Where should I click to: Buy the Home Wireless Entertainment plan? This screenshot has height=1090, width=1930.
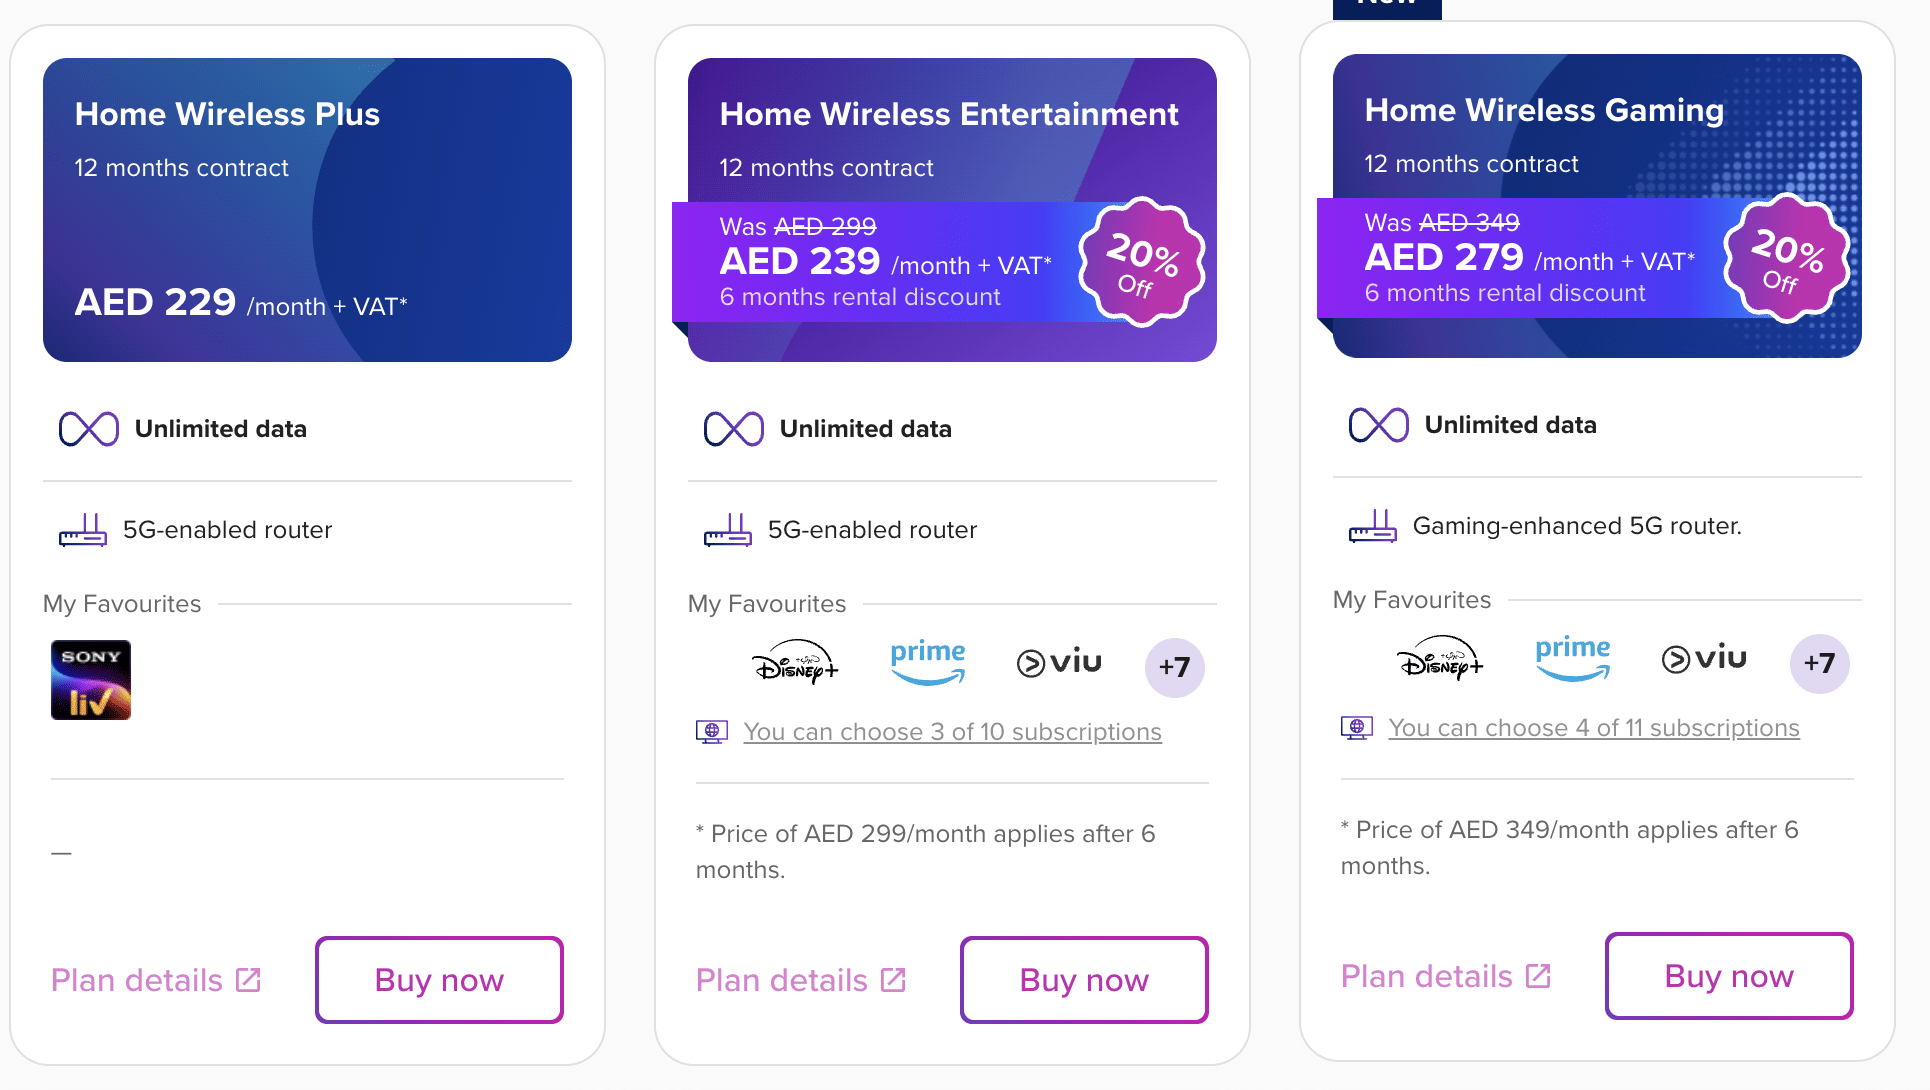tap(1084, 980)
